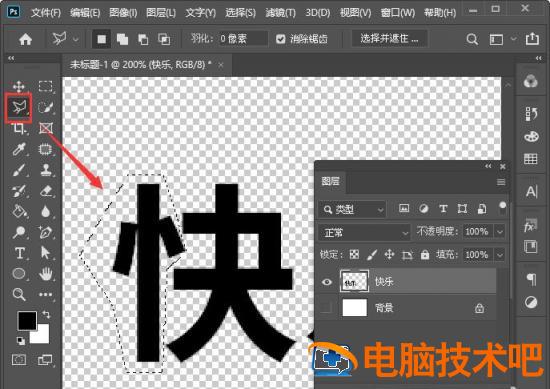The height and width of the screenshot is (389, 550).
Task: Select the Polygonal Lasso tool in toolbox
Action: (x=19, y=108)
